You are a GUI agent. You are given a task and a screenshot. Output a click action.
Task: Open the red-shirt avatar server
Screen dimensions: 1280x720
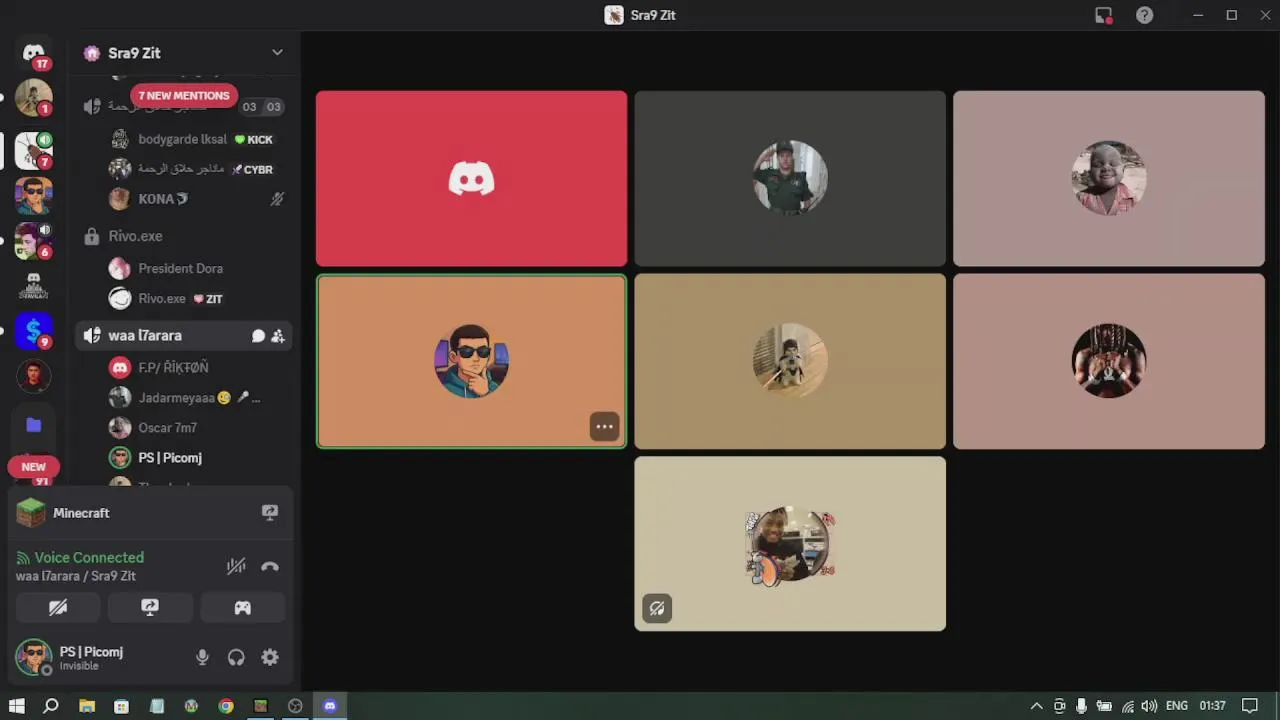[x=33, y=376]
